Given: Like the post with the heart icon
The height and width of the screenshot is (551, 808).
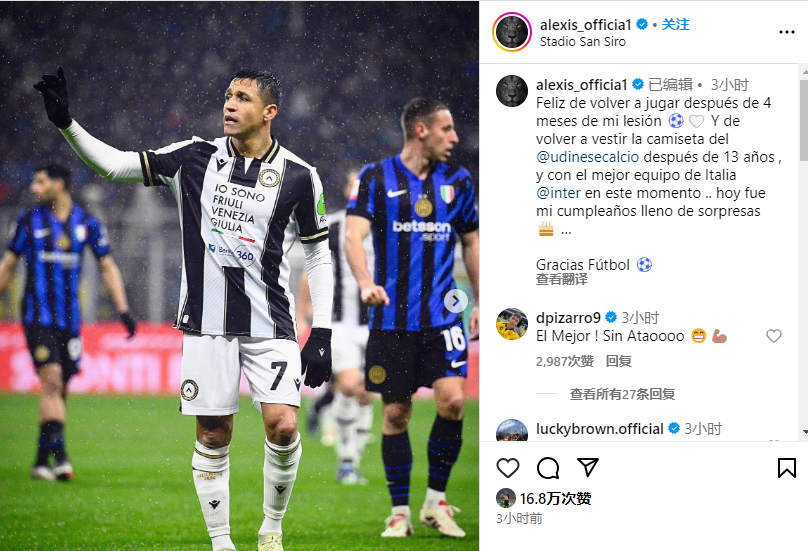Looking at the screenshot, I should (x=508, y=467).
